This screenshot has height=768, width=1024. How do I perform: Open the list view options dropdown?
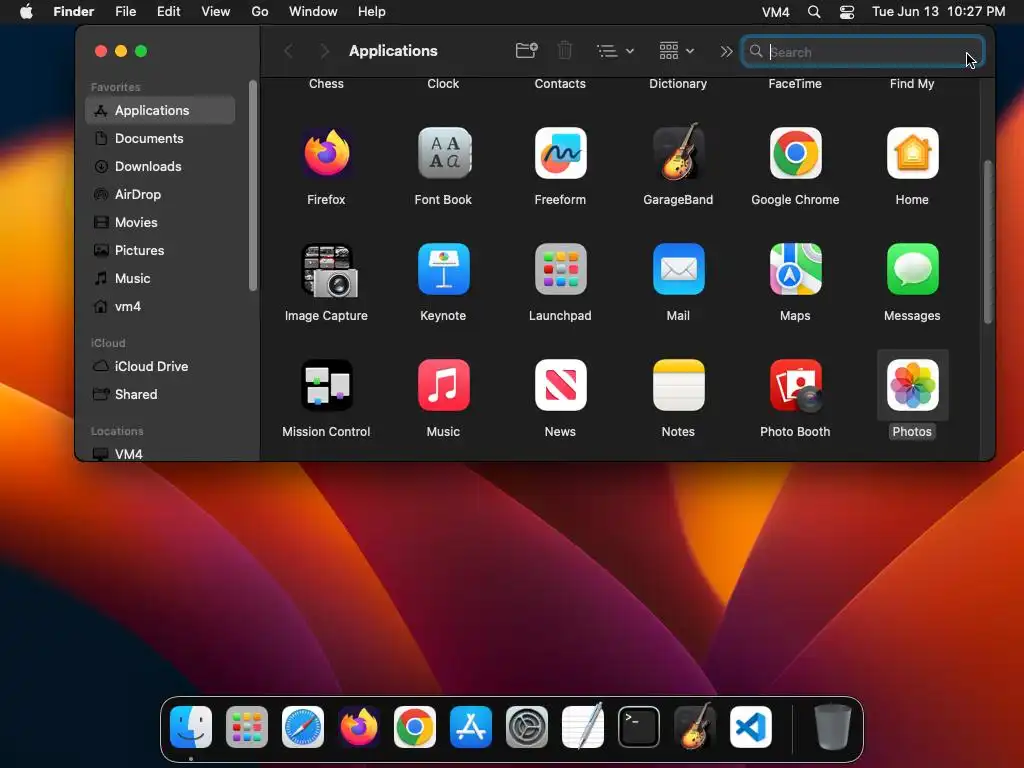pyautogui.click(x=615, y=51)
